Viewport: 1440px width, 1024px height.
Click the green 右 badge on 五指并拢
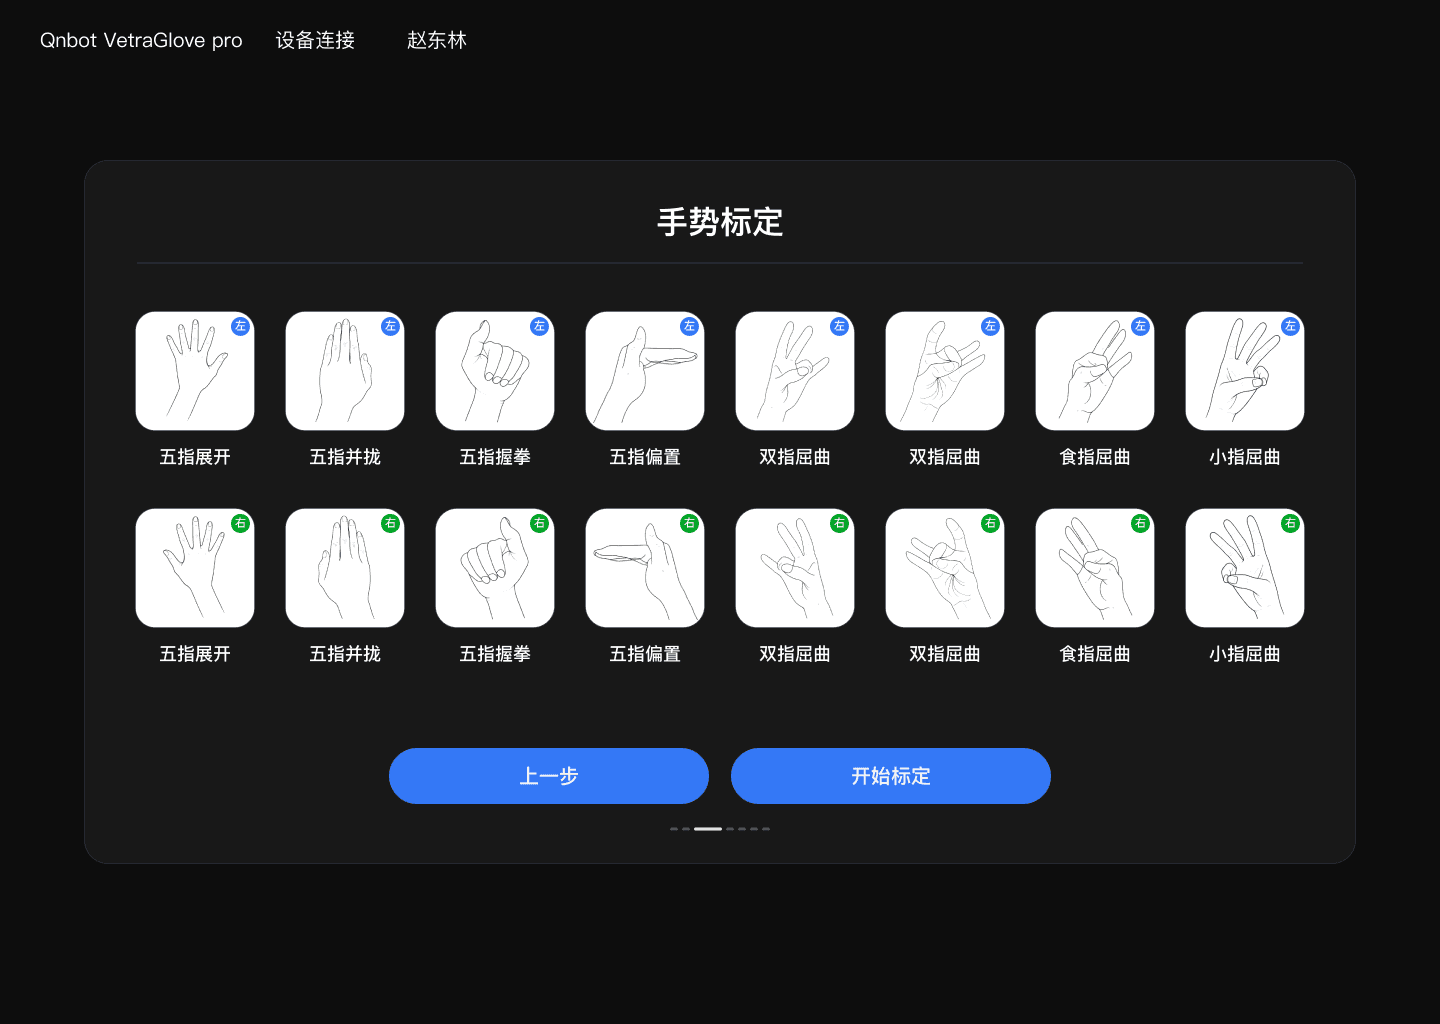(x=390, y=523)
